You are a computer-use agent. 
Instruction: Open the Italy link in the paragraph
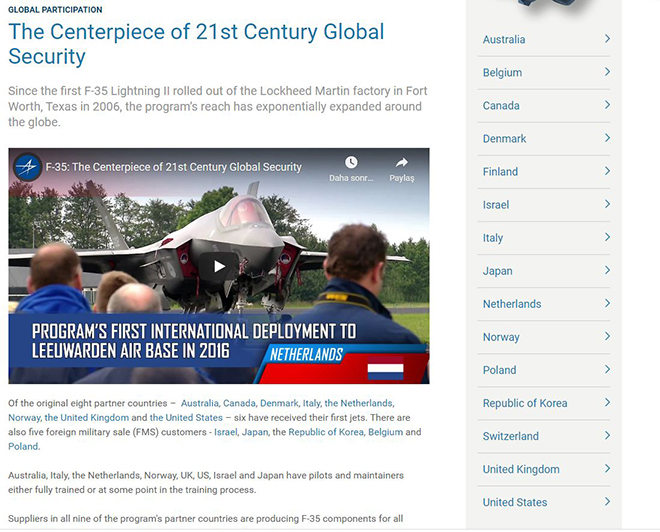[x=311, y=403]
